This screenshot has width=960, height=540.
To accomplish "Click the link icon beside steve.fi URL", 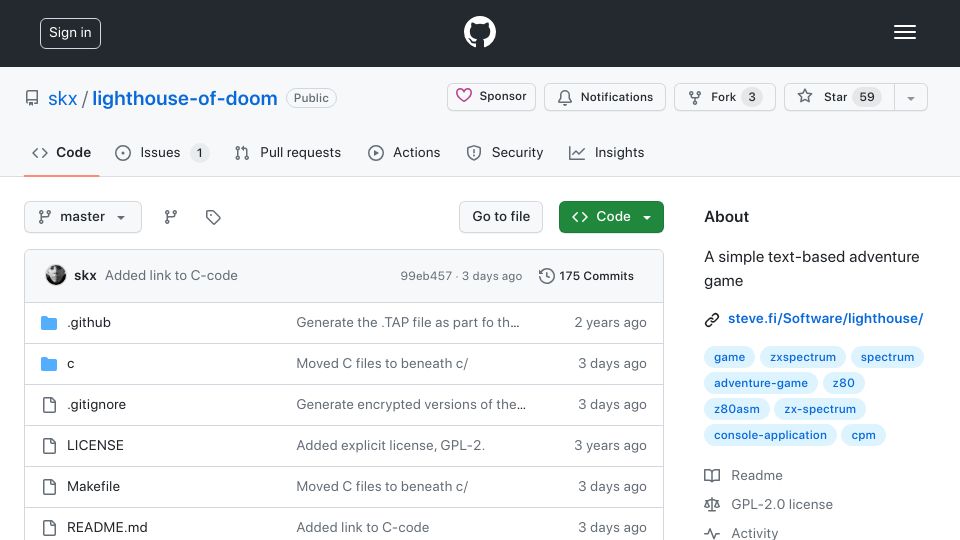I will (x=711, y=320).
